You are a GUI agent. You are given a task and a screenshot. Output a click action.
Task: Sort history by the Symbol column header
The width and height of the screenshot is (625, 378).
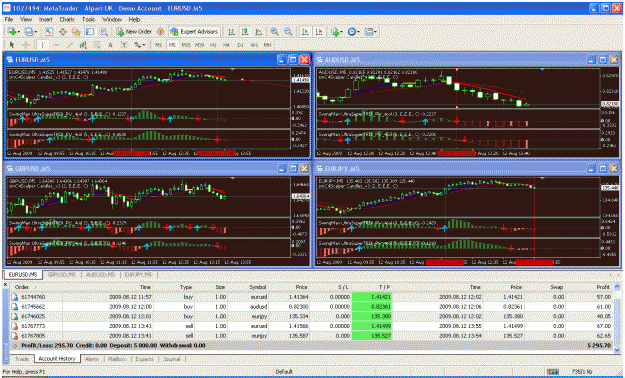pyautogui.click(x=257, y=287)
